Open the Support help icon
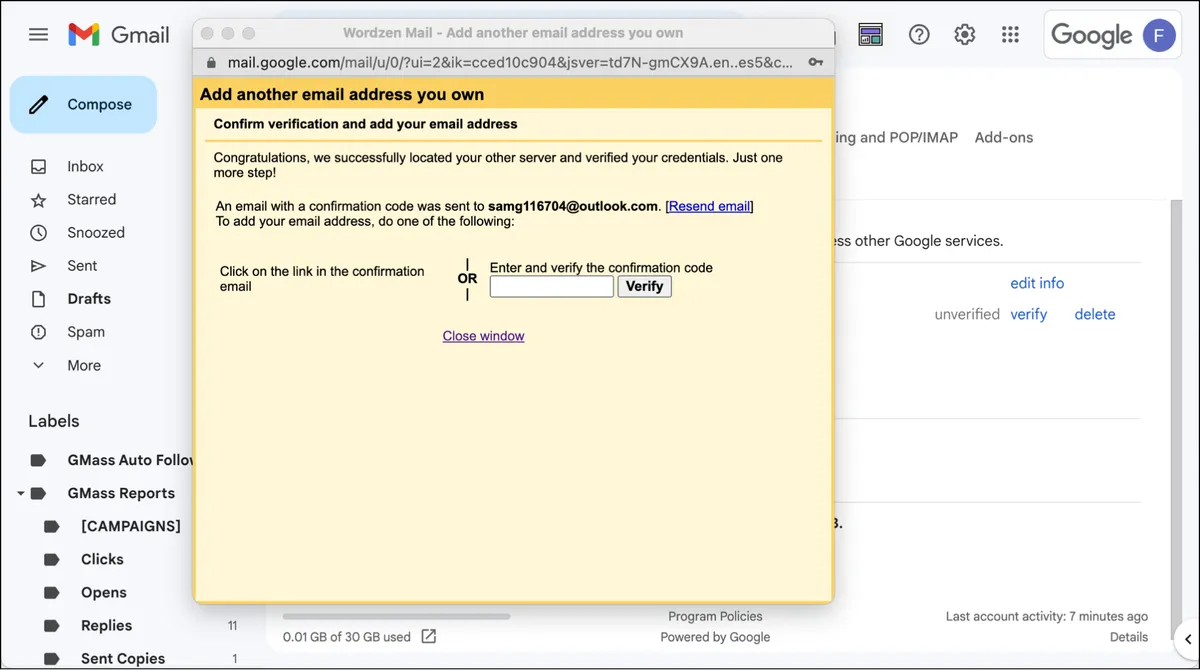Image resolution: width=1200 pixels, height=670 pixels. tap(919, 35)
